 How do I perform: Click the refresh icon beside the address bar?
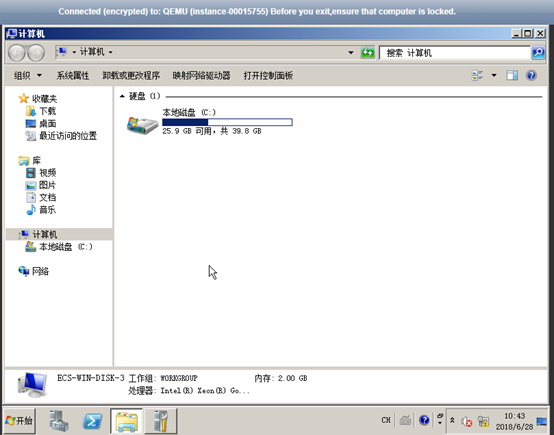click(367, 53)
